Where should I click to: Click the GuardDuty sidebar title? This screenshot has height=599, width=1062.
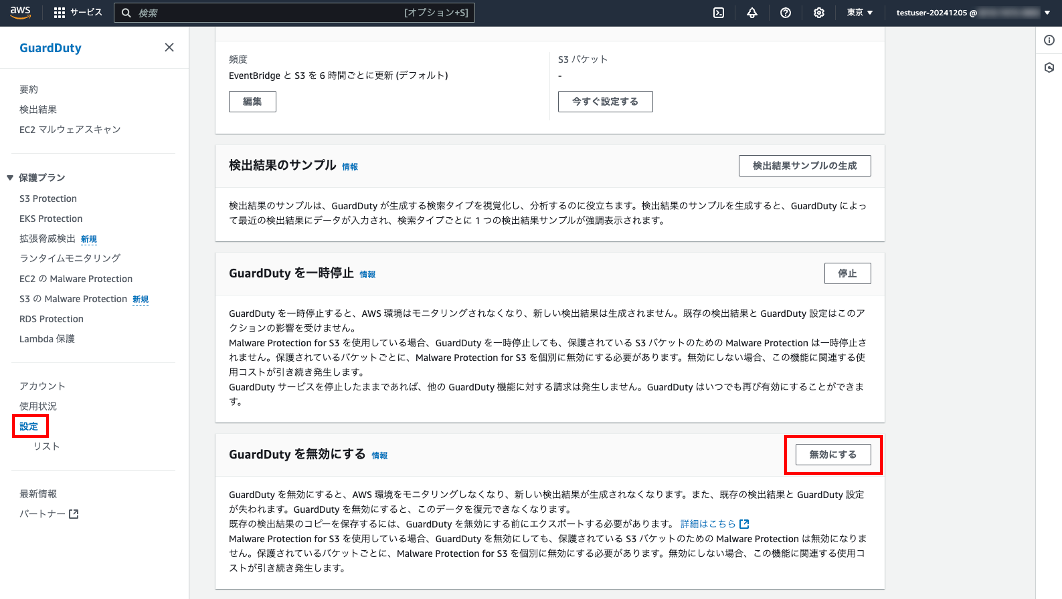point(50,47)
